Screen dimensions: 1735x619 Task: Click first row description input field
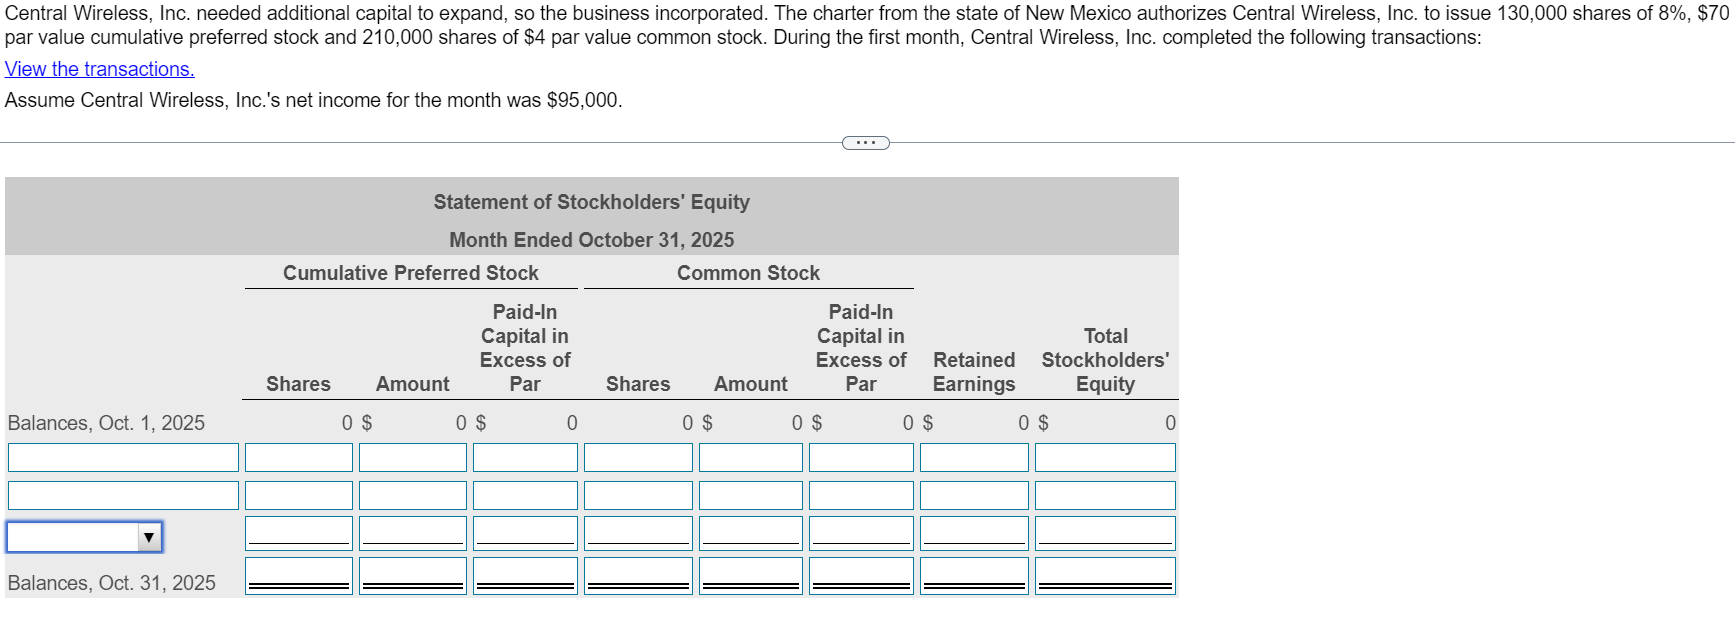point(123,458)
